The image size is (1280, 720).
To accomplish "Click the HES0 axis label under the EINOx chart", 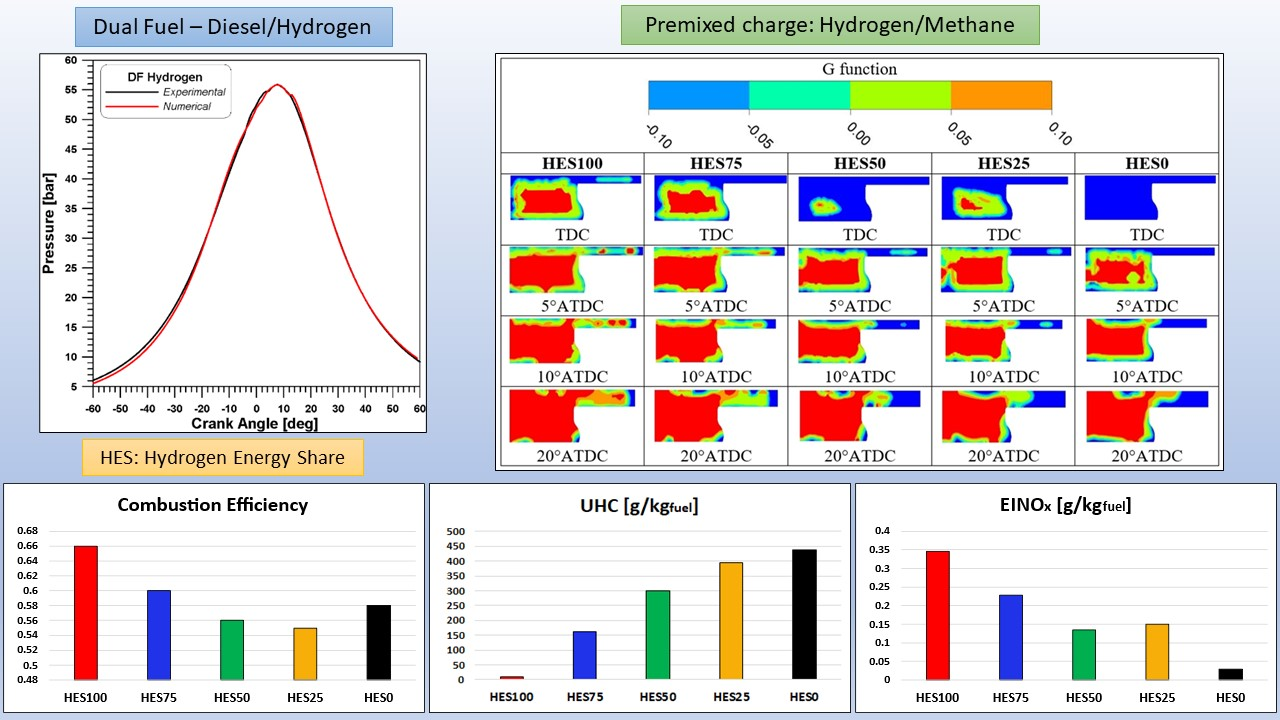I will click(x=1229, y=697).
